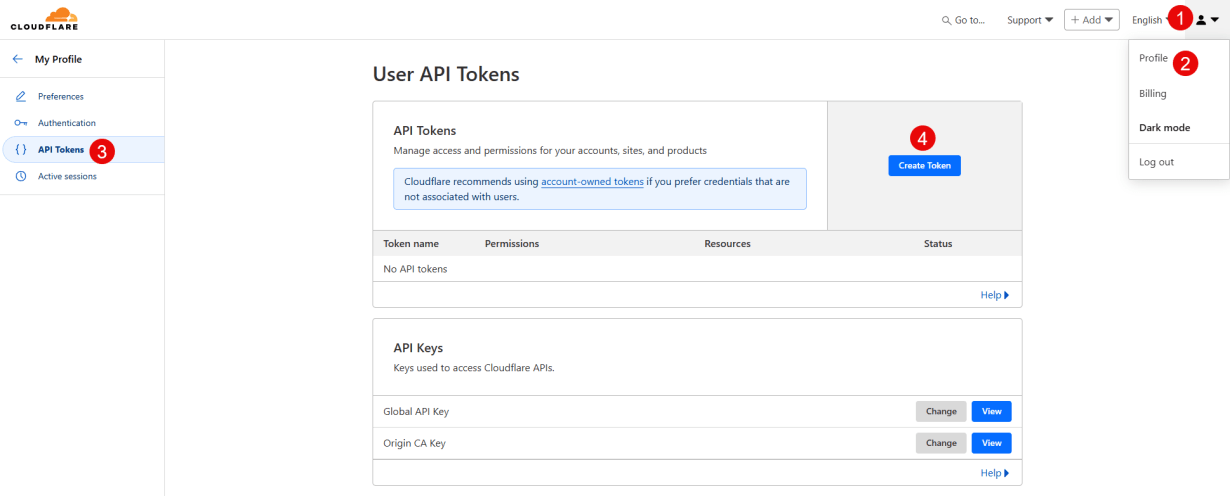This screenshot has height=496, width=1230.
Task: Open the Add dropdown
Action: click(1091, 20)
